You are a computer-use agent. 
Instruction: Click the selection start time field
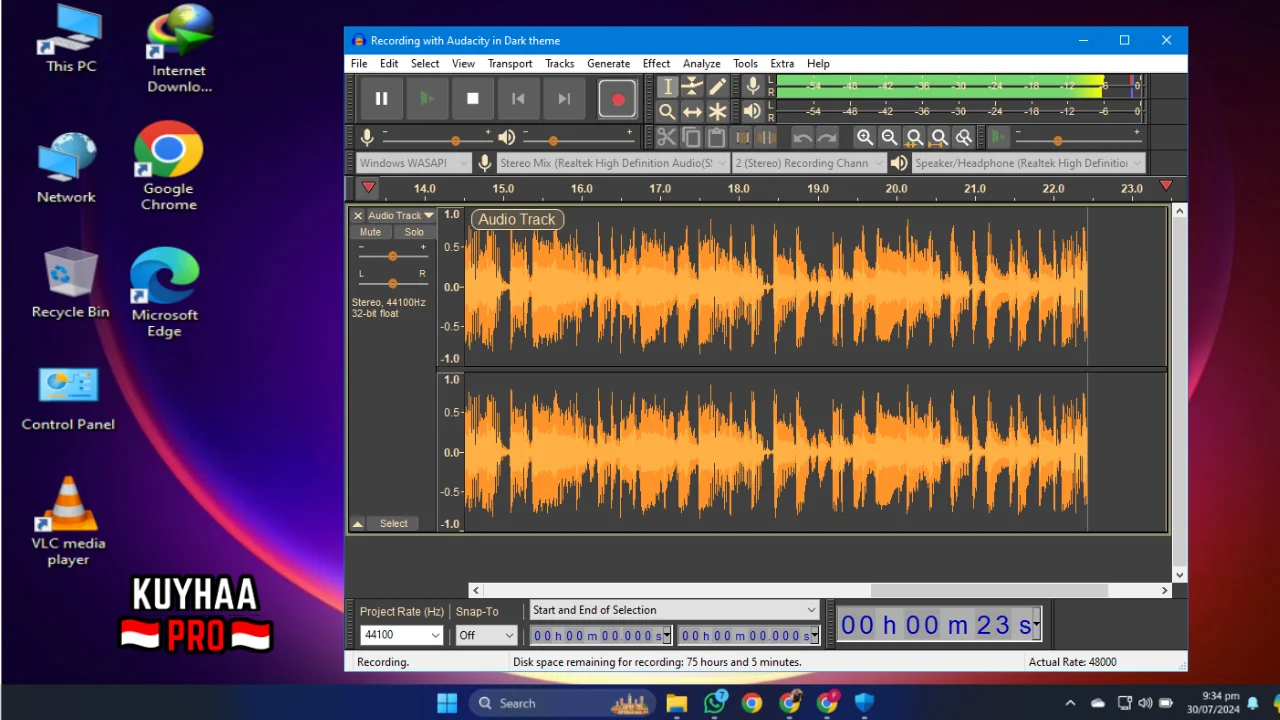[x=601, y=635]
